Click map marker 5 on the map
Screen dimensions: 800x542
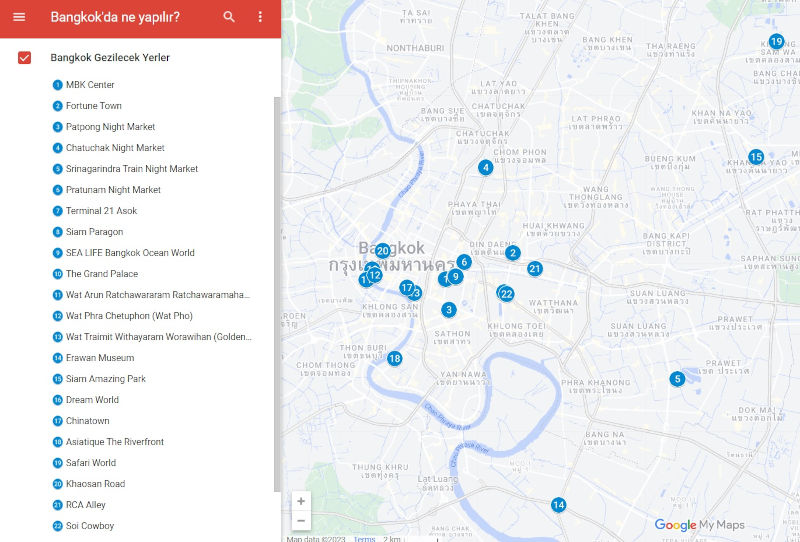tap(677, 379)
